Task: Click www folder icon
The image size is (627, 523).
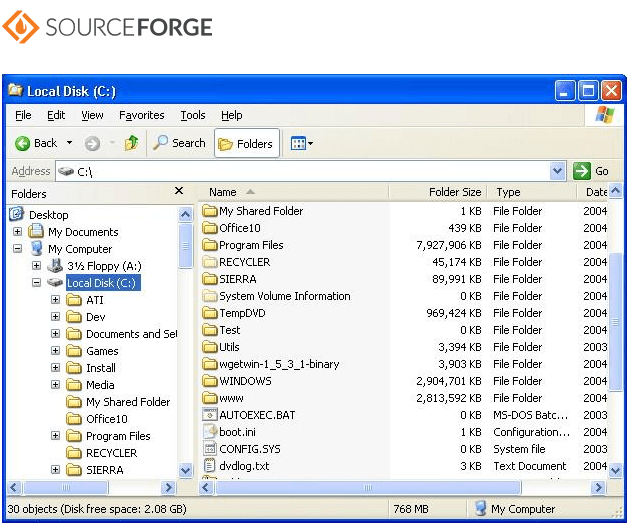Action: [x=210, y=398]
